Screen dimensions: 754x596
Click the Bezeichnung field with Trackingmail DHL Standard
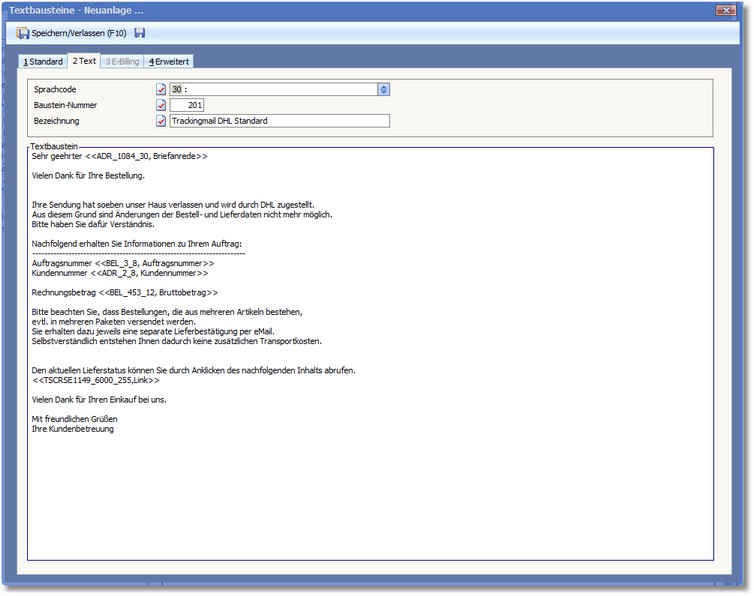pyautogui.click(x=279, y=122)
